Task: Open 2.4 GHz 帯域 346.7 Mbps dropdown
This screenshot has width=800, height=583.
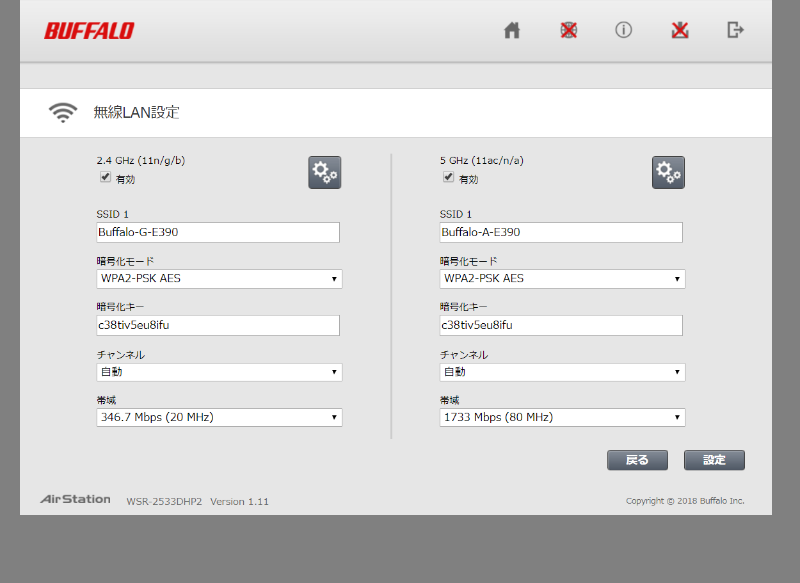Action: (218, 417)
